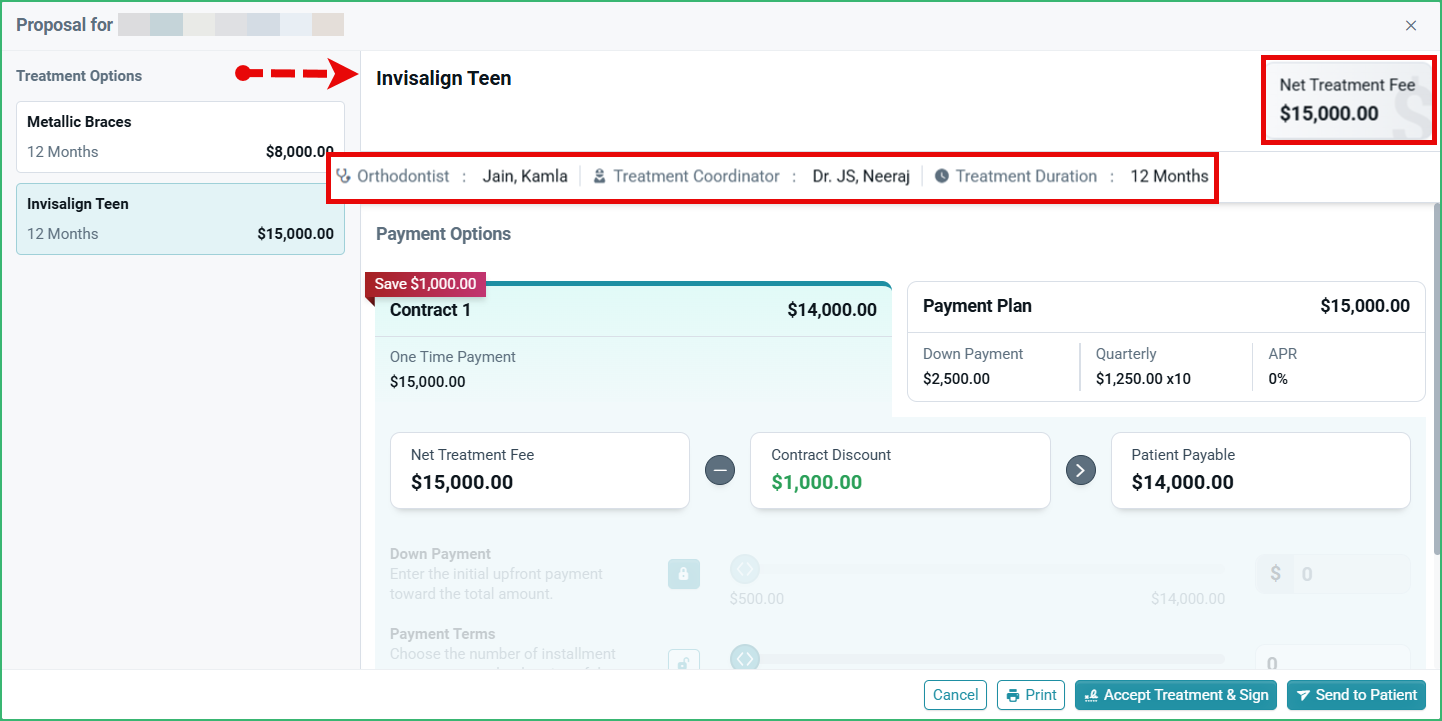1442x721 pixels.
Task: Choose the Payment Plan payment option
Action: click(1166, 342)
